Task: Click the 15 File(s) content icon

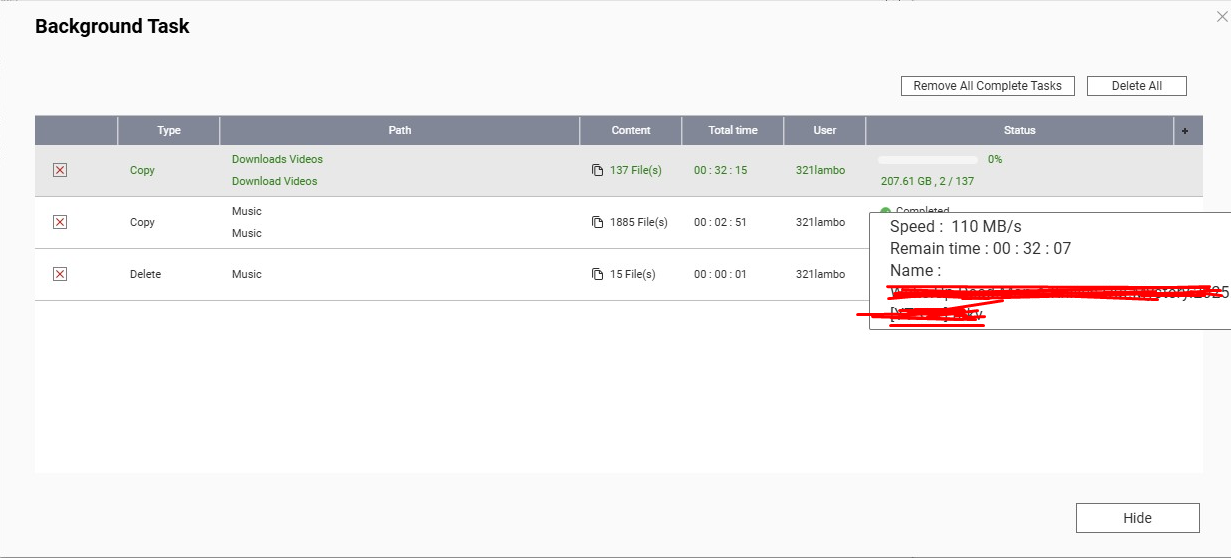Action: 597,274
